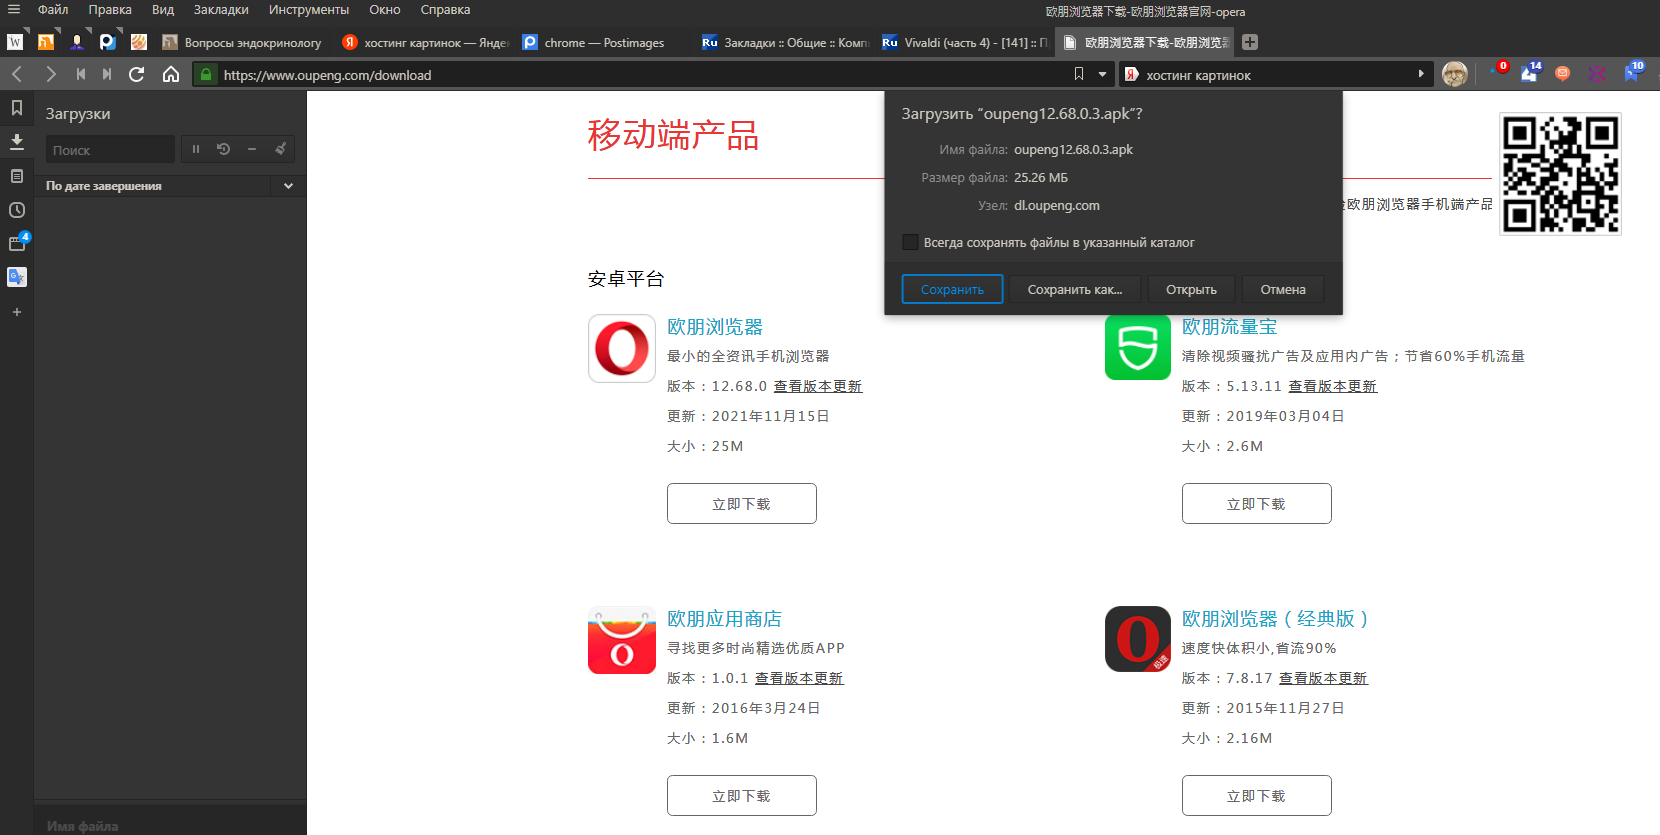Open the Bookmarks panel in sidebar
The width and height of the screenshot is (1660, 835).
coord(17,108)
